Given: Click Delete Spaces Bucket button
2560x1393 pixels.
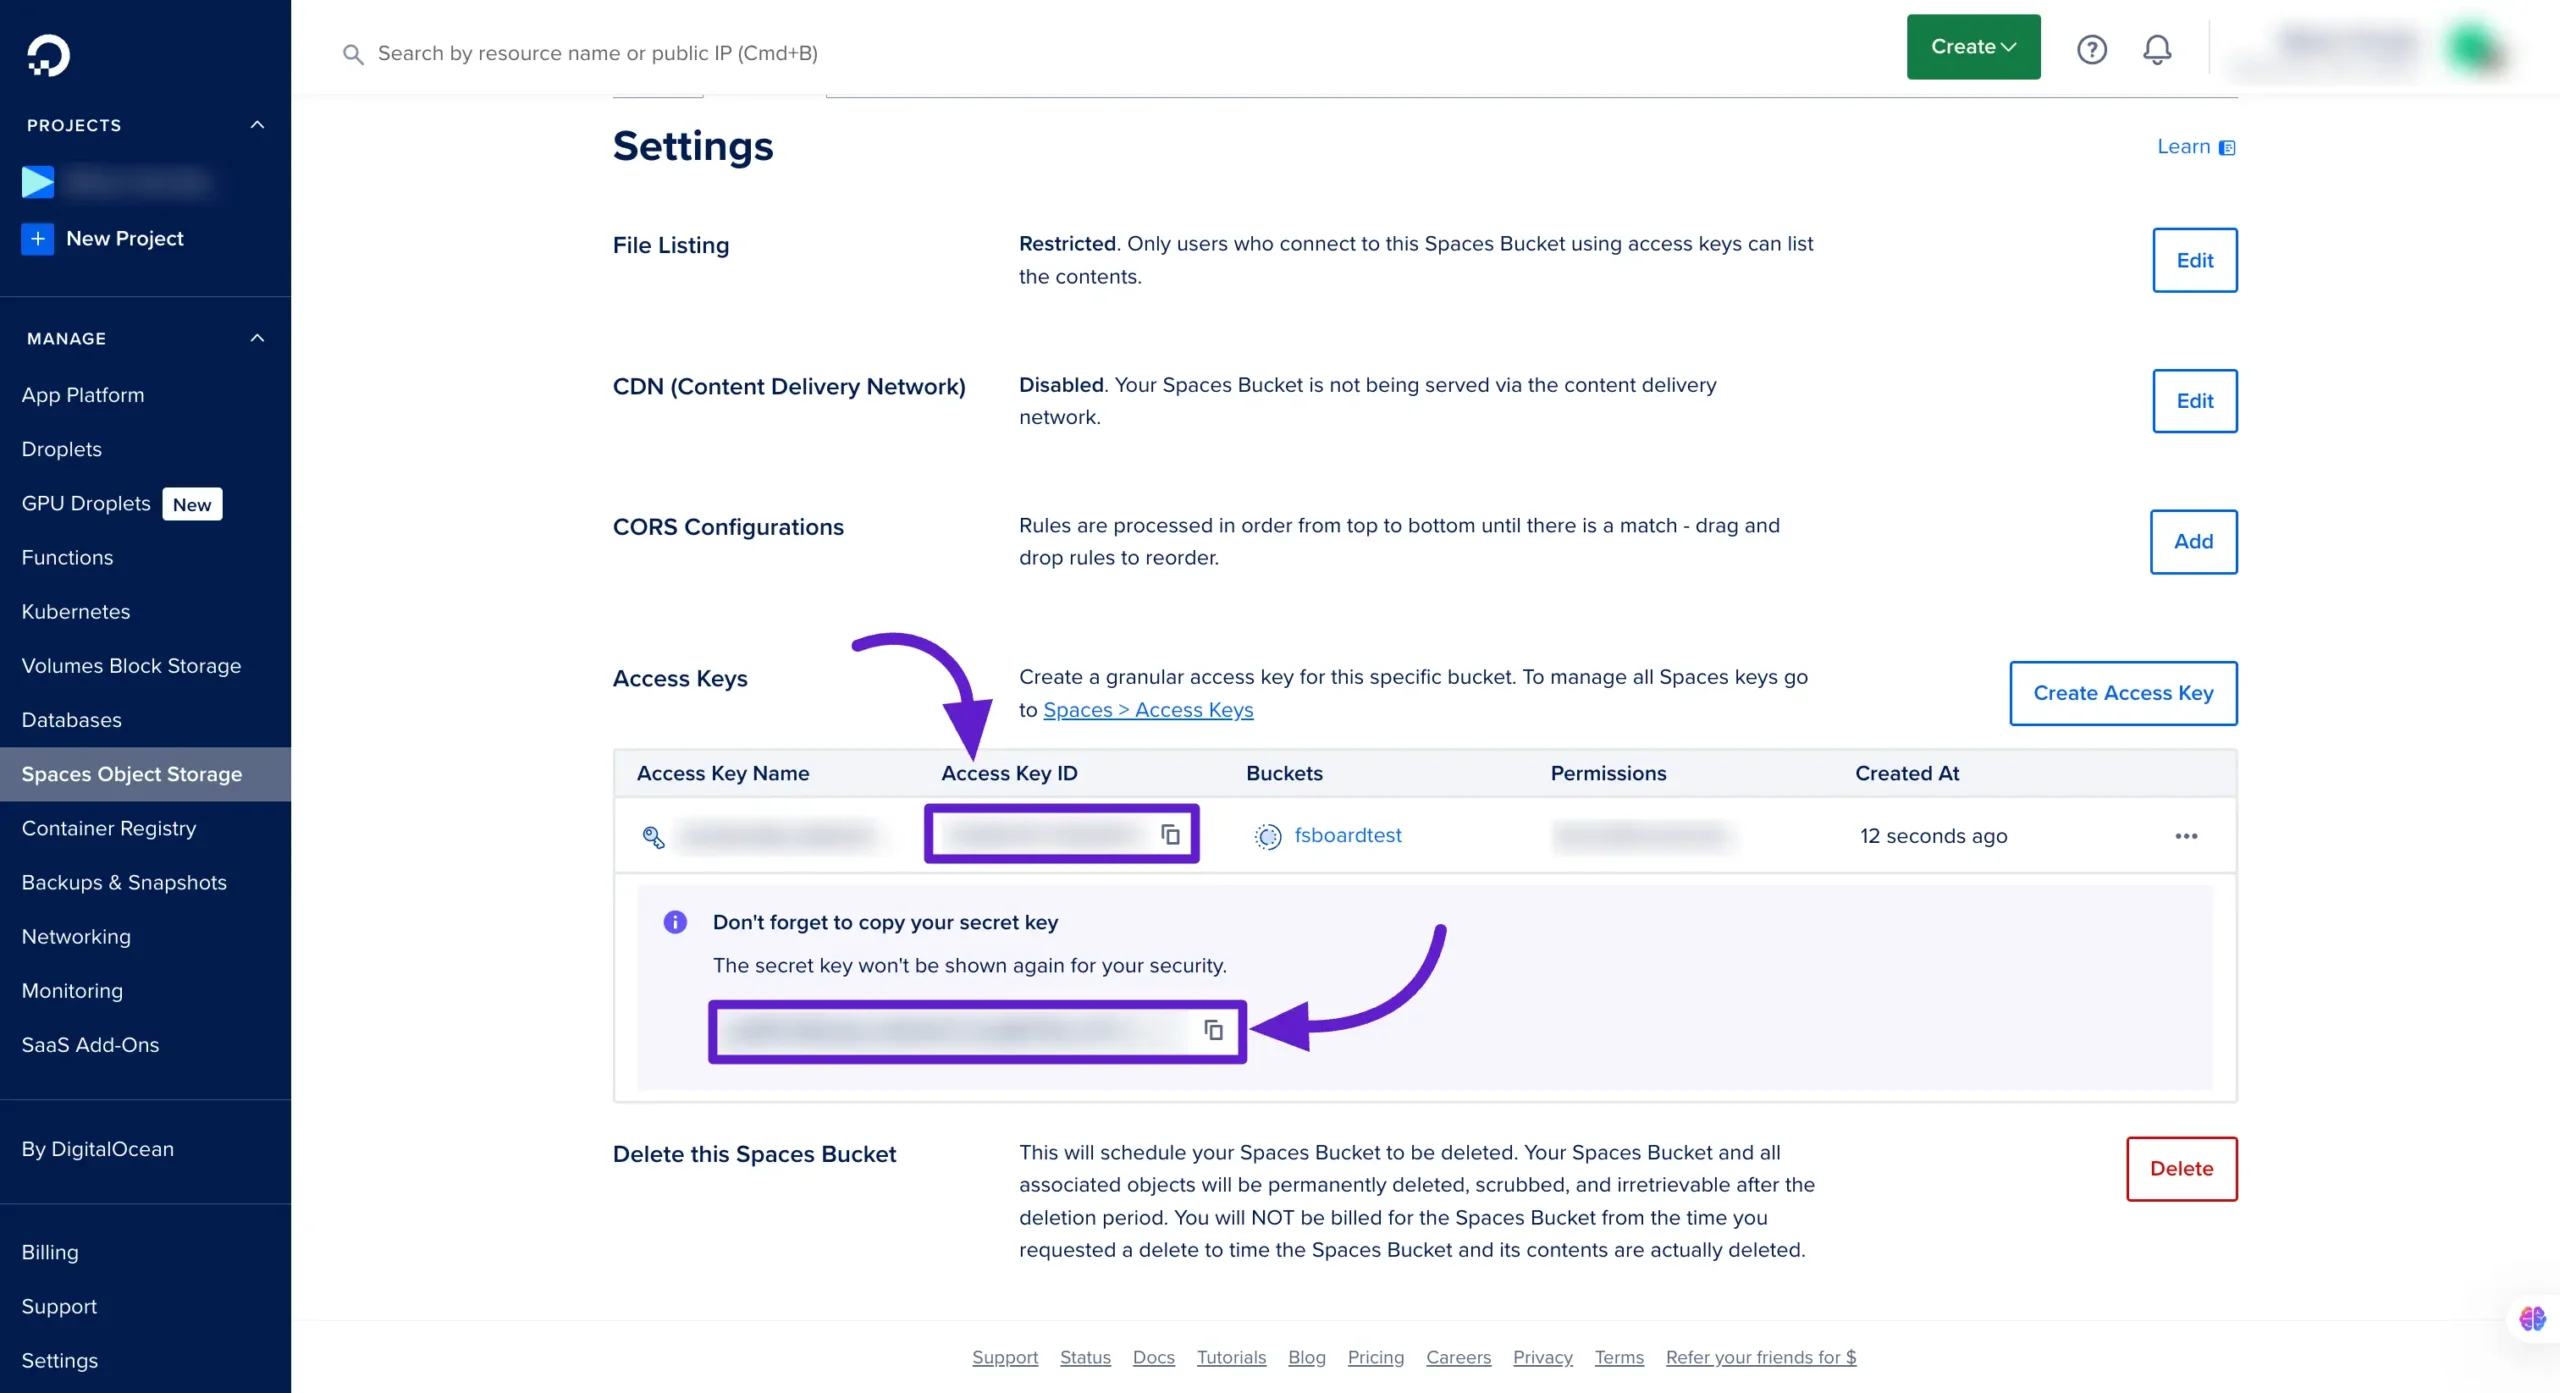Looking at the screenshot, I should (x=2181, y=1169).
